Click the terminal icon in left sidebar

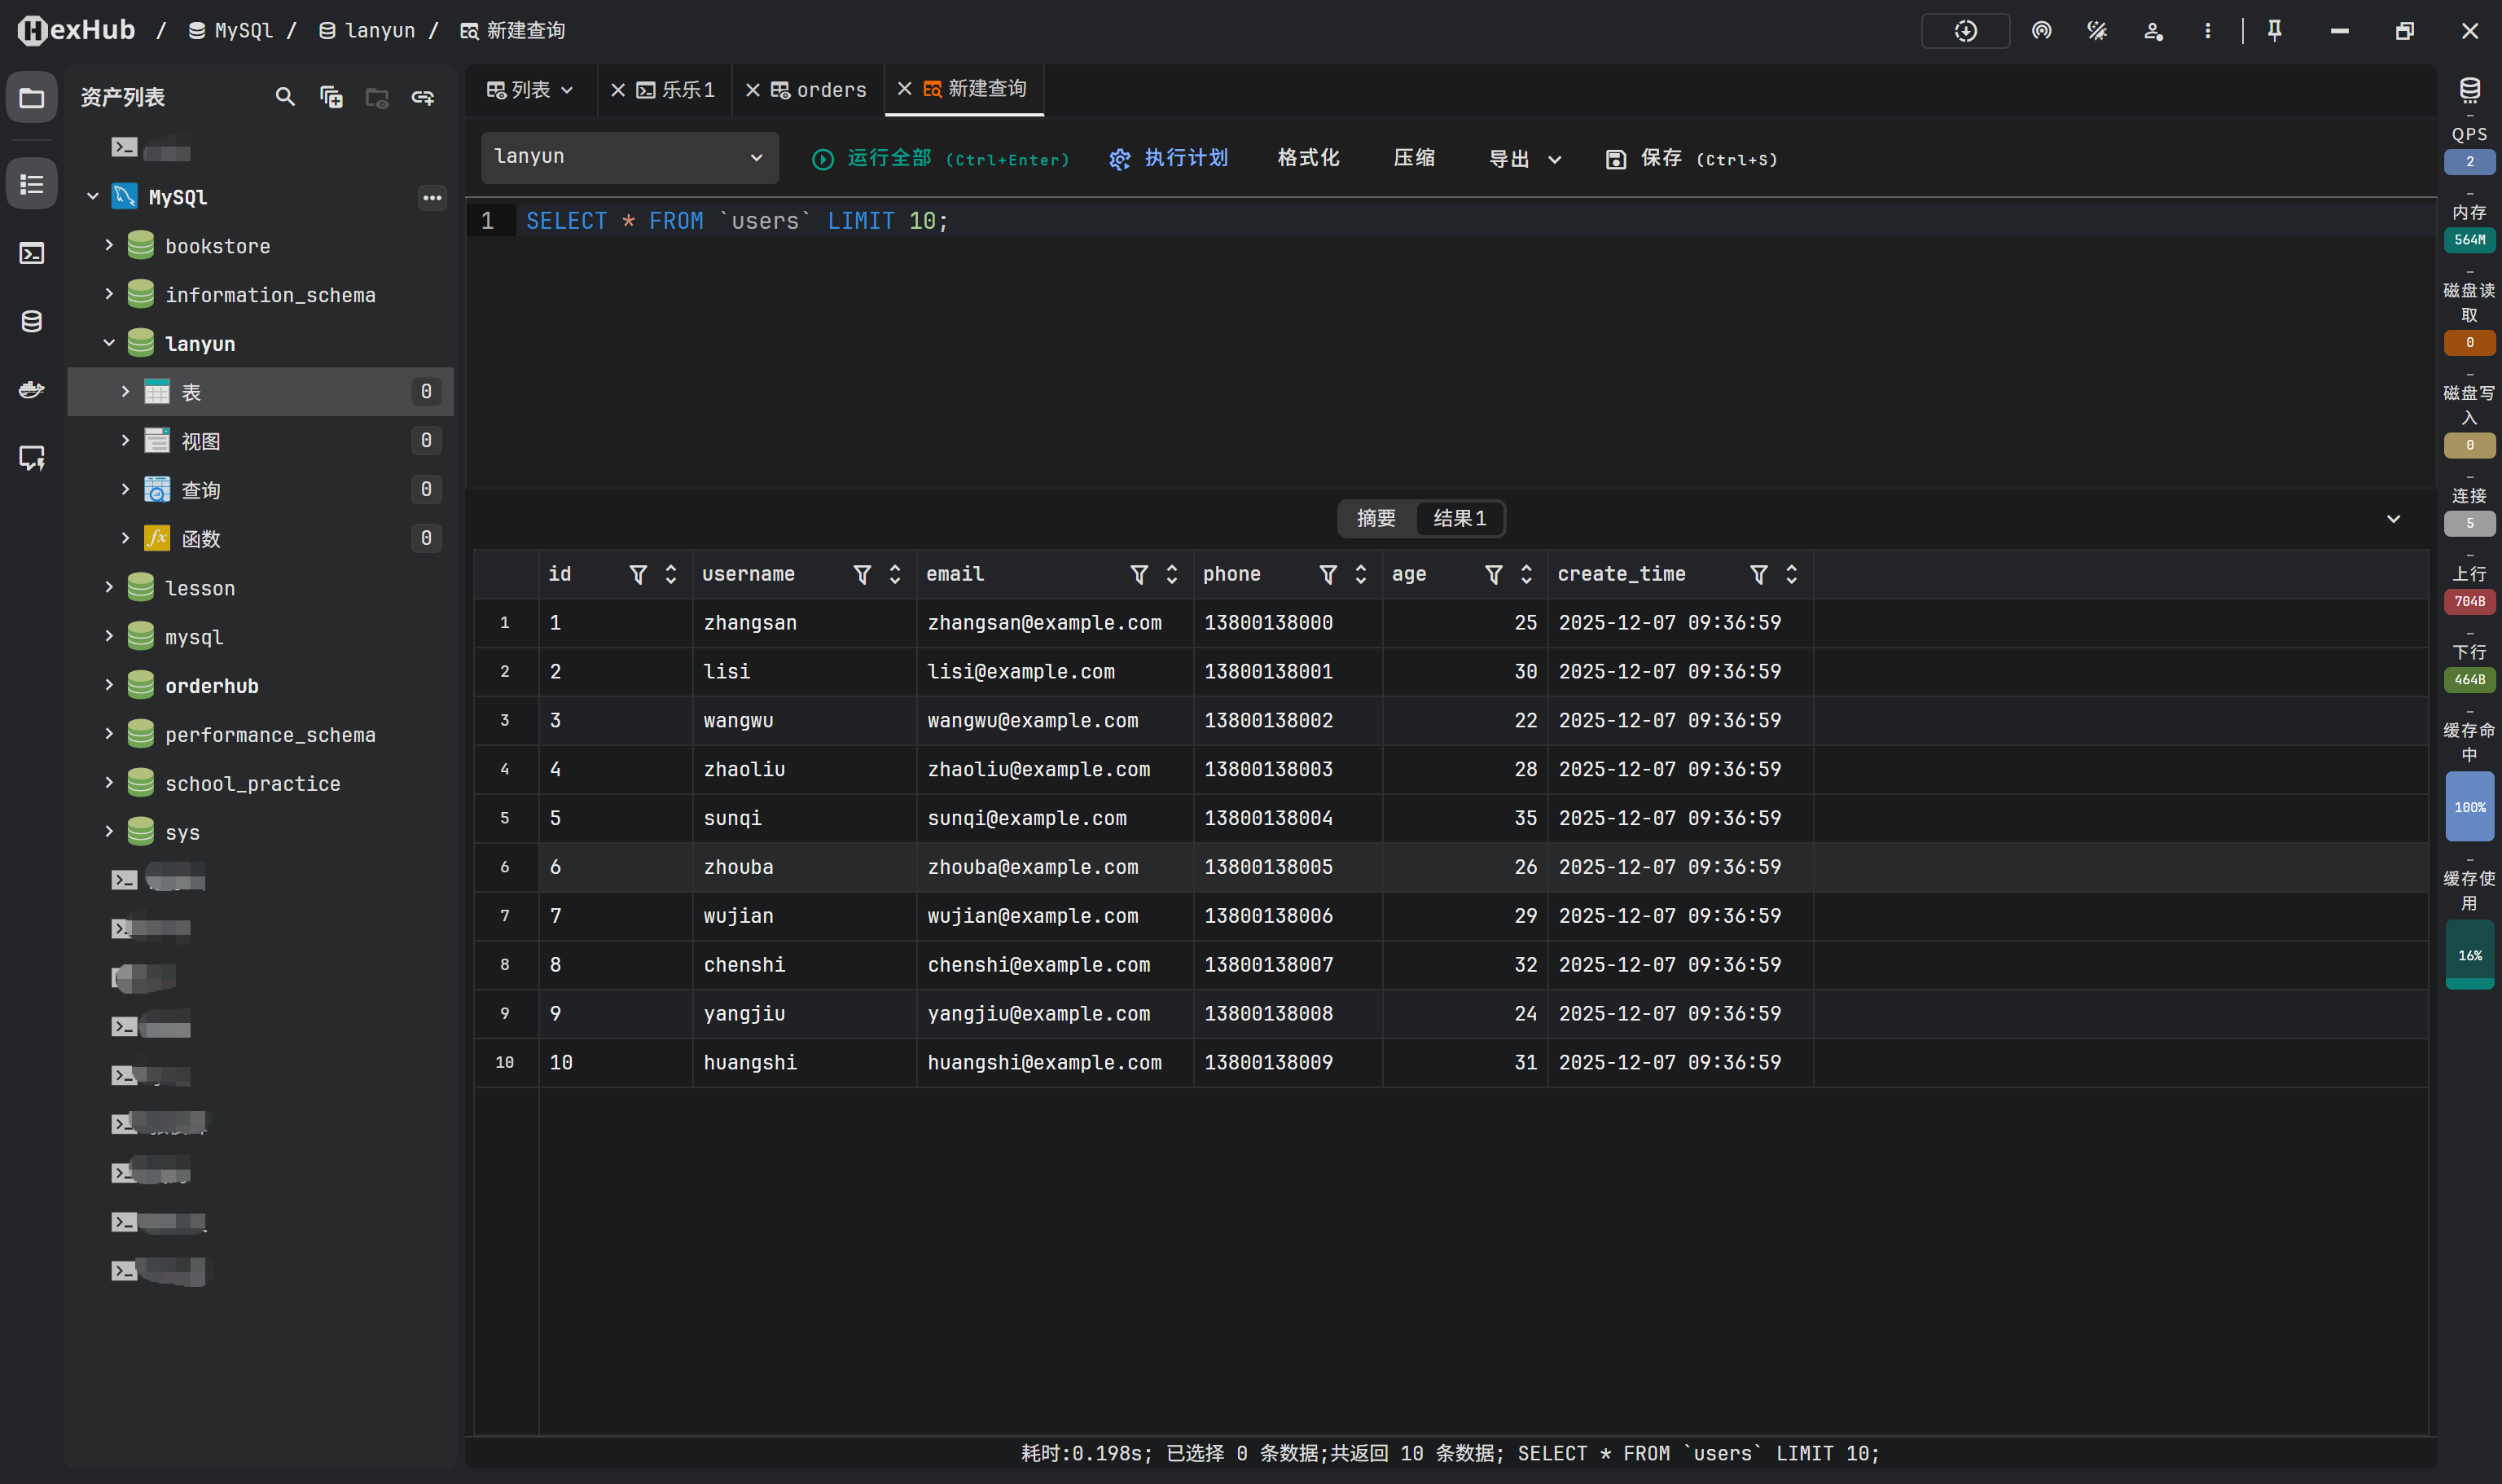click(x=32, y=253)
